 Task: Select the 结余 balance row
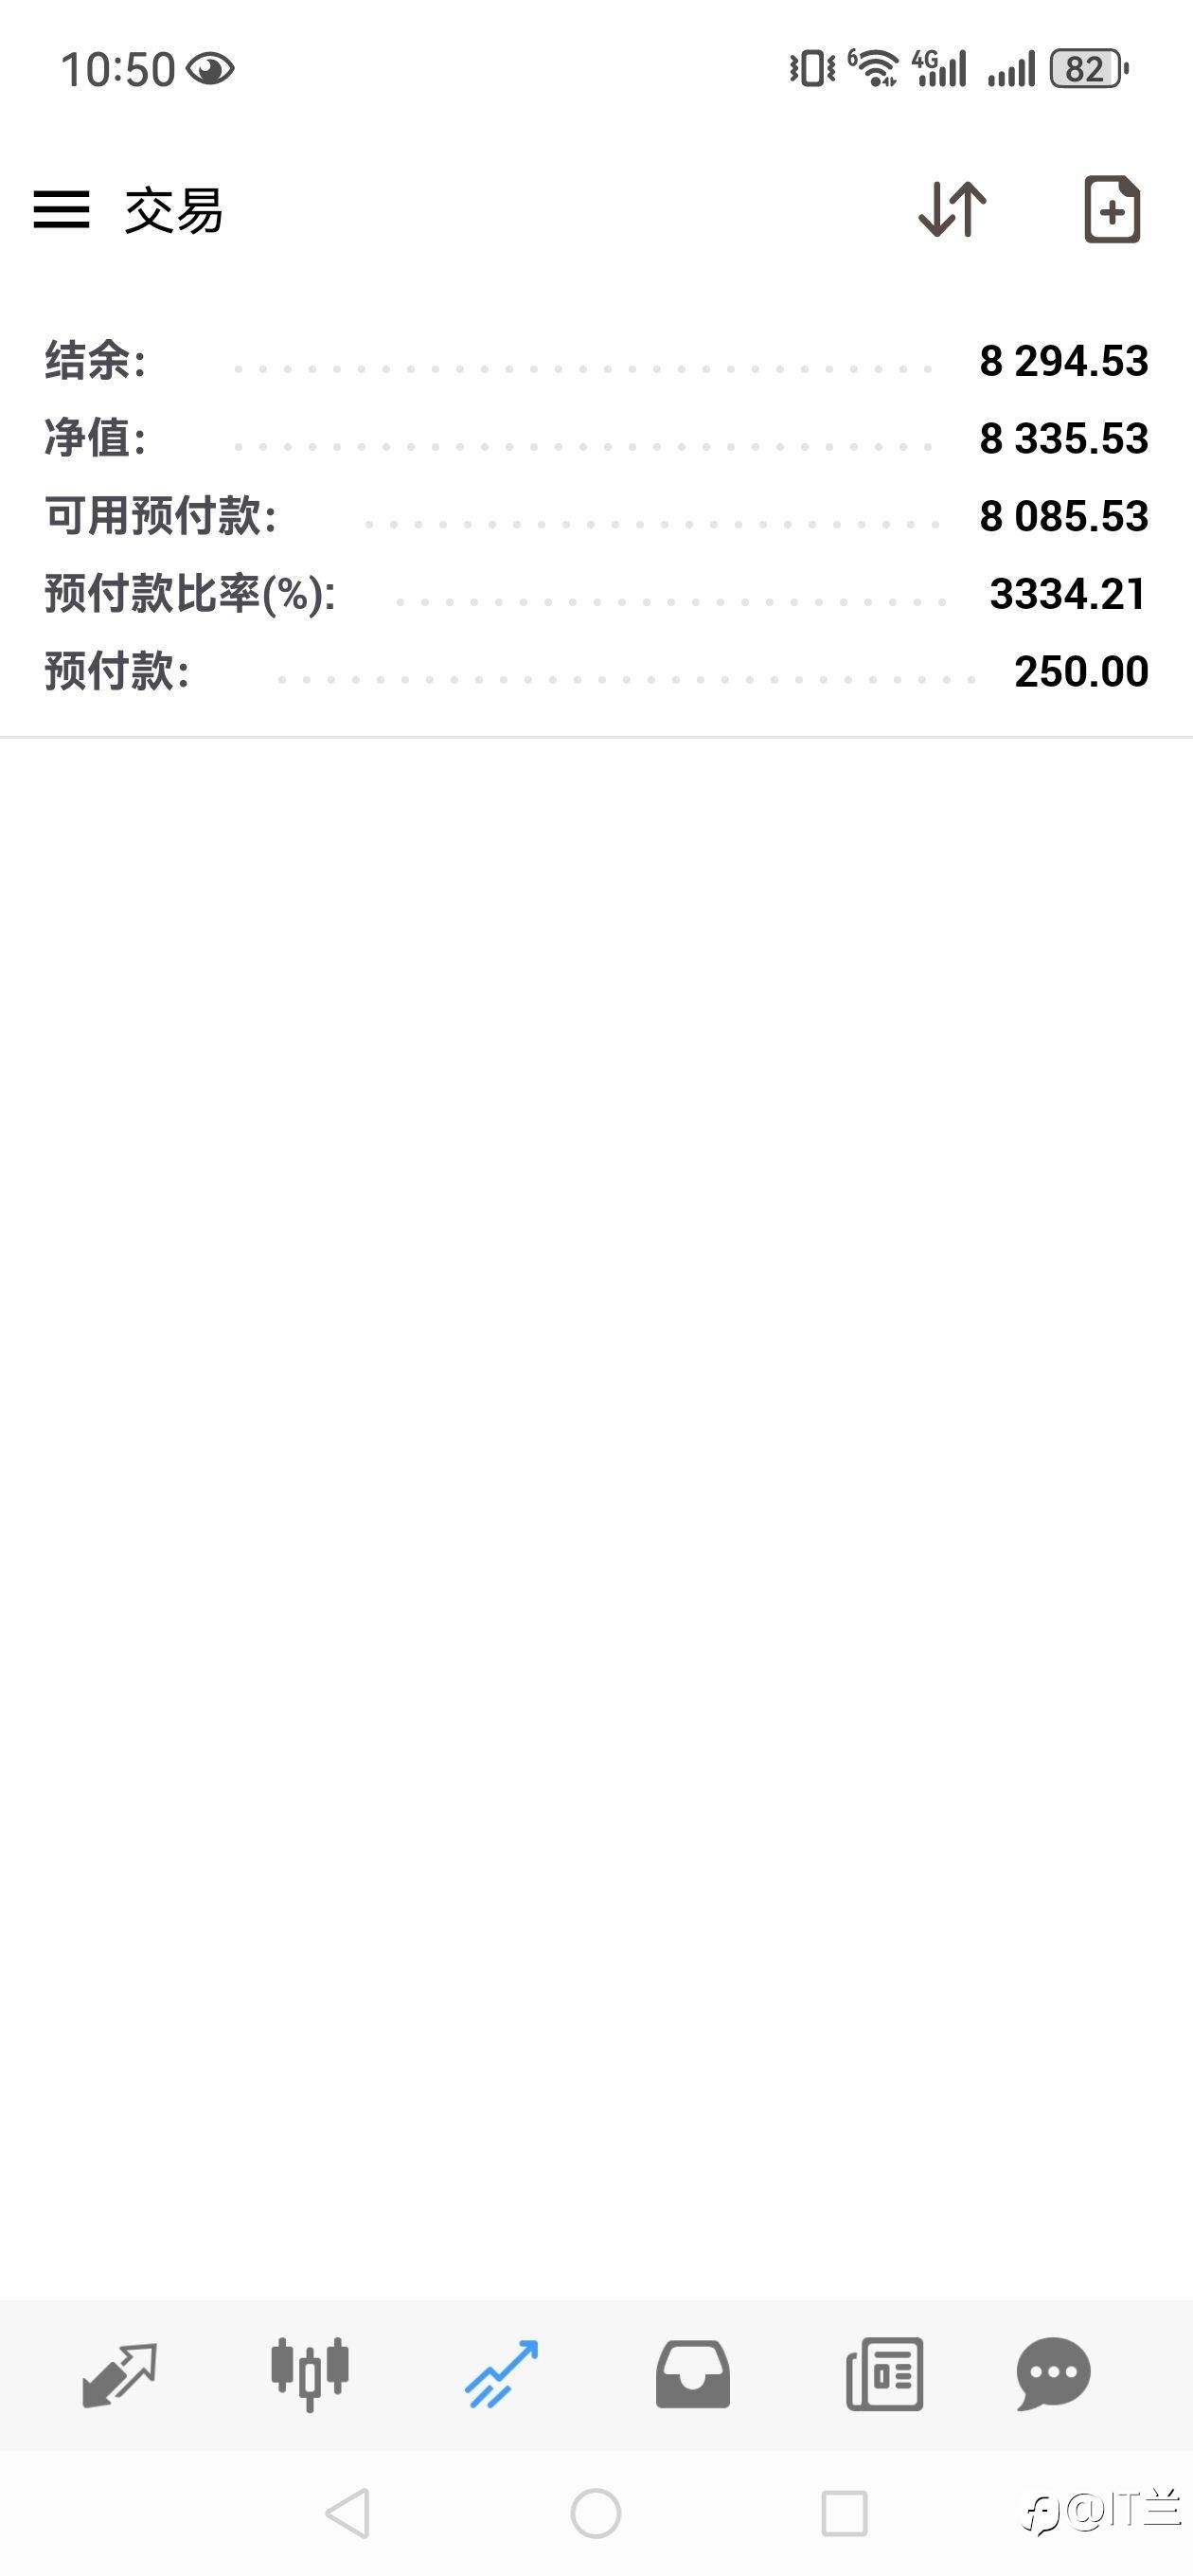[x=596, y=361]
